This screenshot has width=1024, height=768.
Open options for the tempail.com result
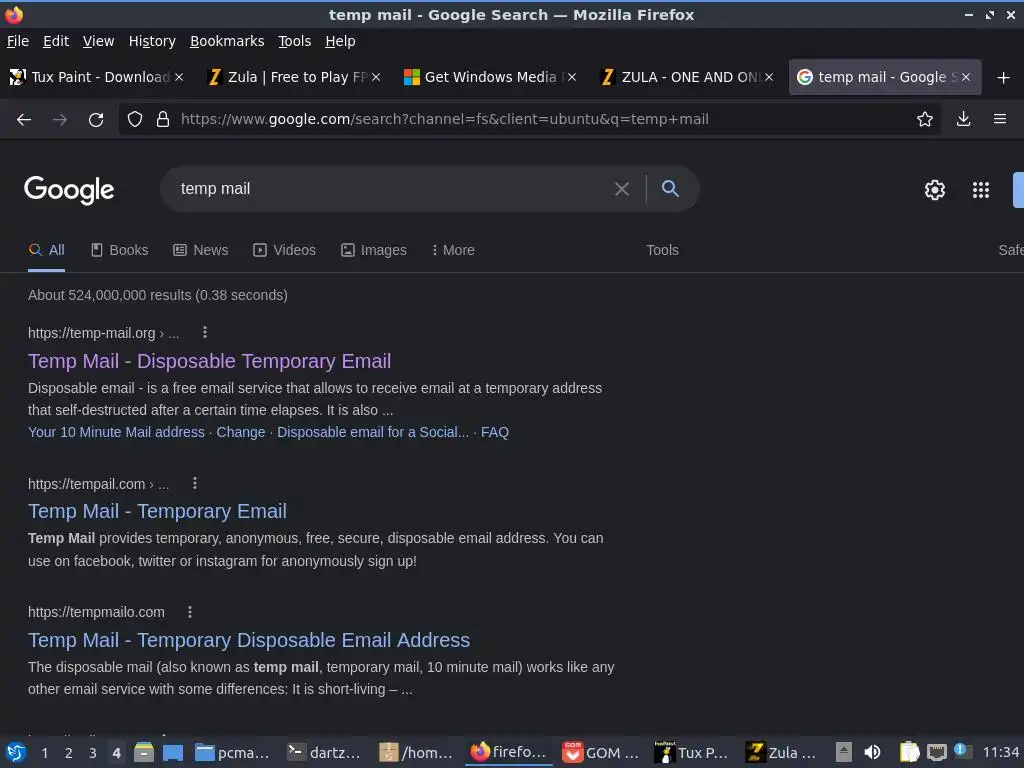coord(195,483)
